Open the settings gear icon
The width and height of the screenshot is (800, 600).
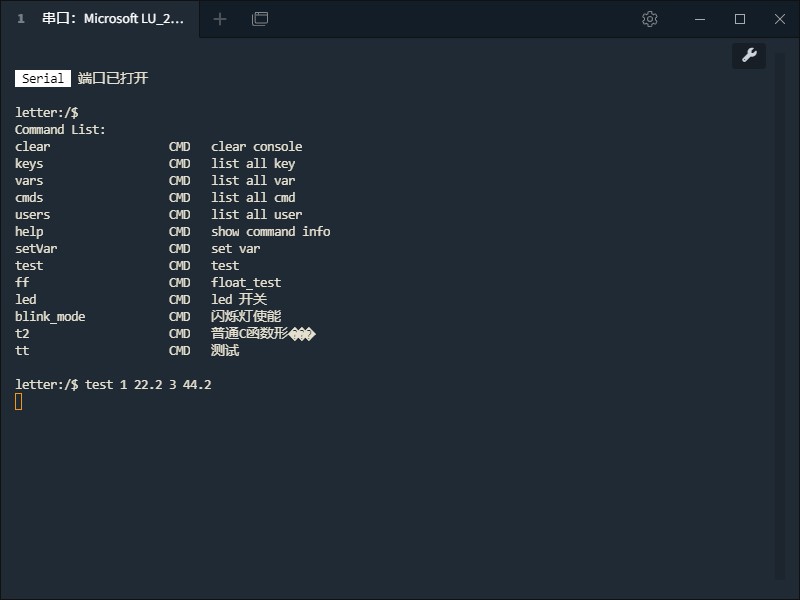(650, 18)
